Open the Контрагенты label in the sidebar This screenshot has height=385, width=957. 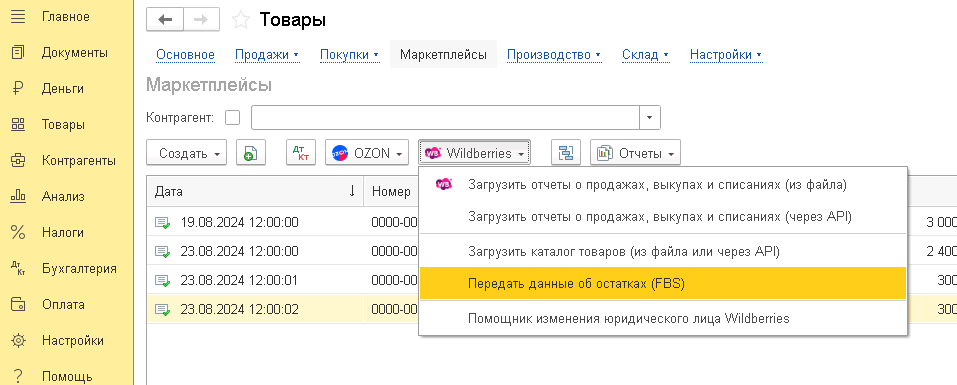[x=79, y=160]
